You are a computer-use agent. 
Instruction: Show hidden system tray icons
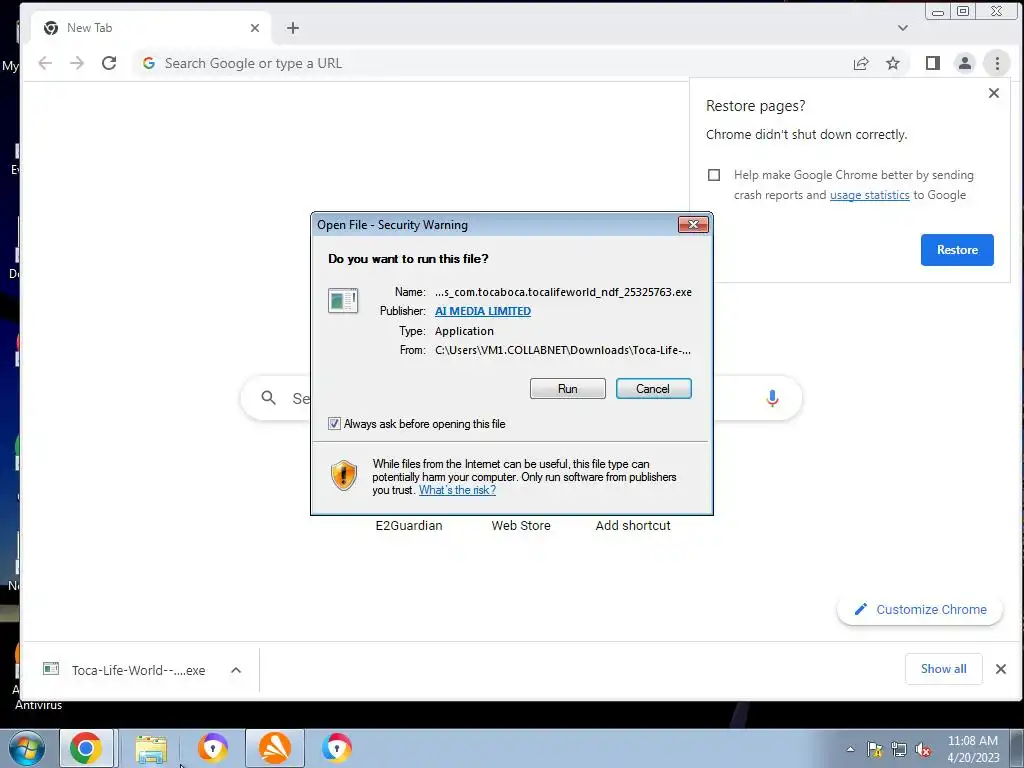(x=850, y=749)
